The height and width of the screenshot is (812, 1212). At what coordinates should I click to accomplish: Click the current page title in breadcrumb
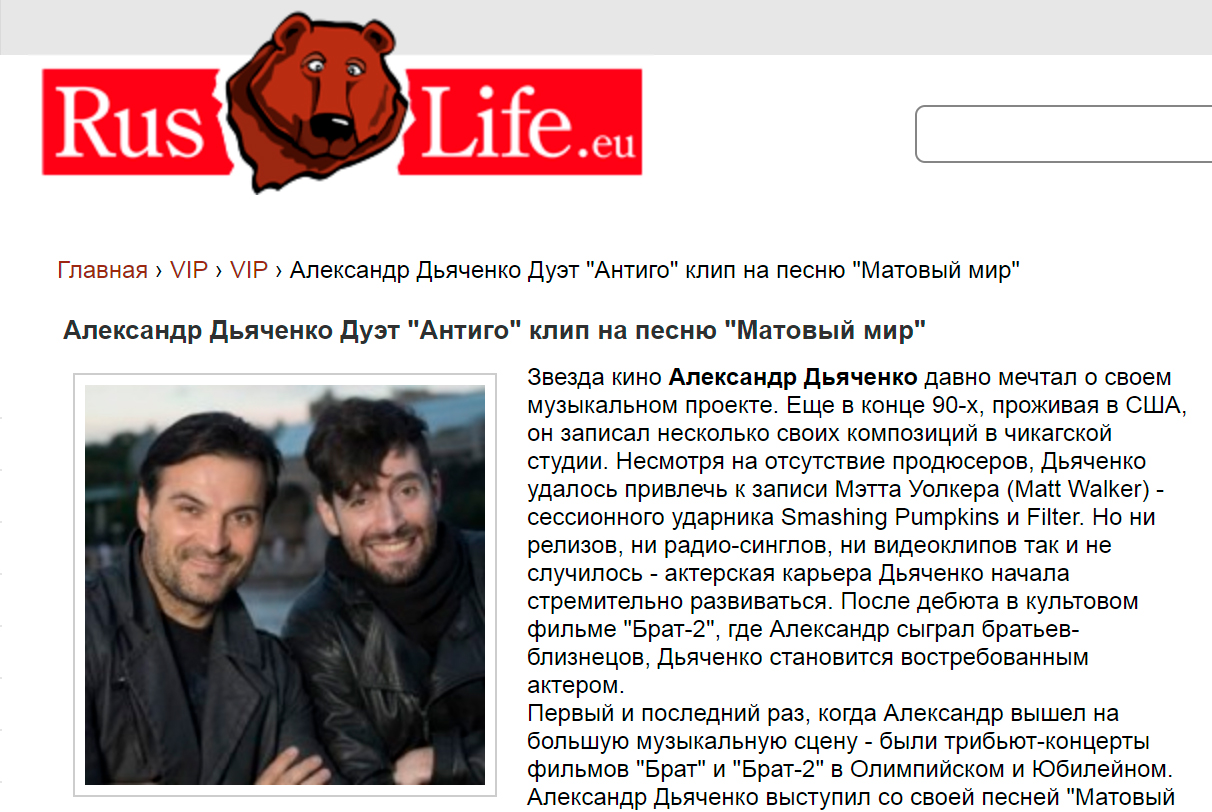tap(655, 270)
